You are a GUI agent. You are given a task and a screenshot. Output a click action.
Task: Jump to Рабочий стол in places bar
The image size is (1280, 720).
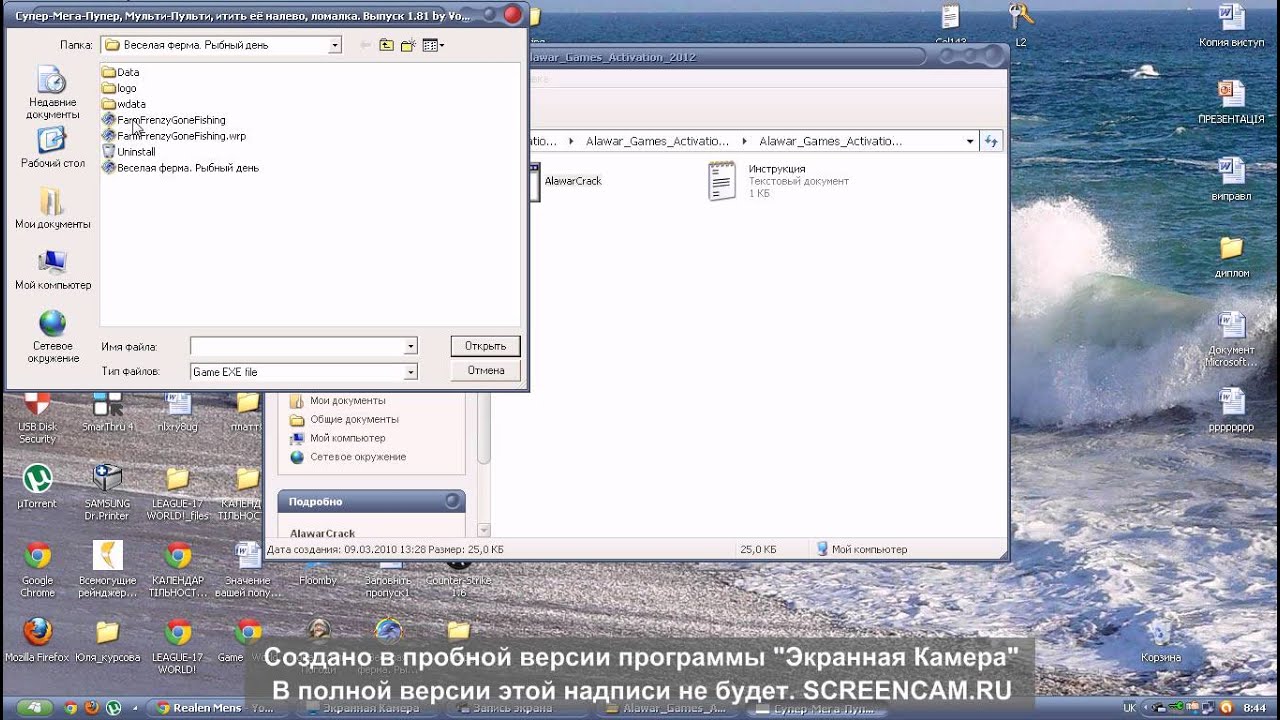click(52, 147)
